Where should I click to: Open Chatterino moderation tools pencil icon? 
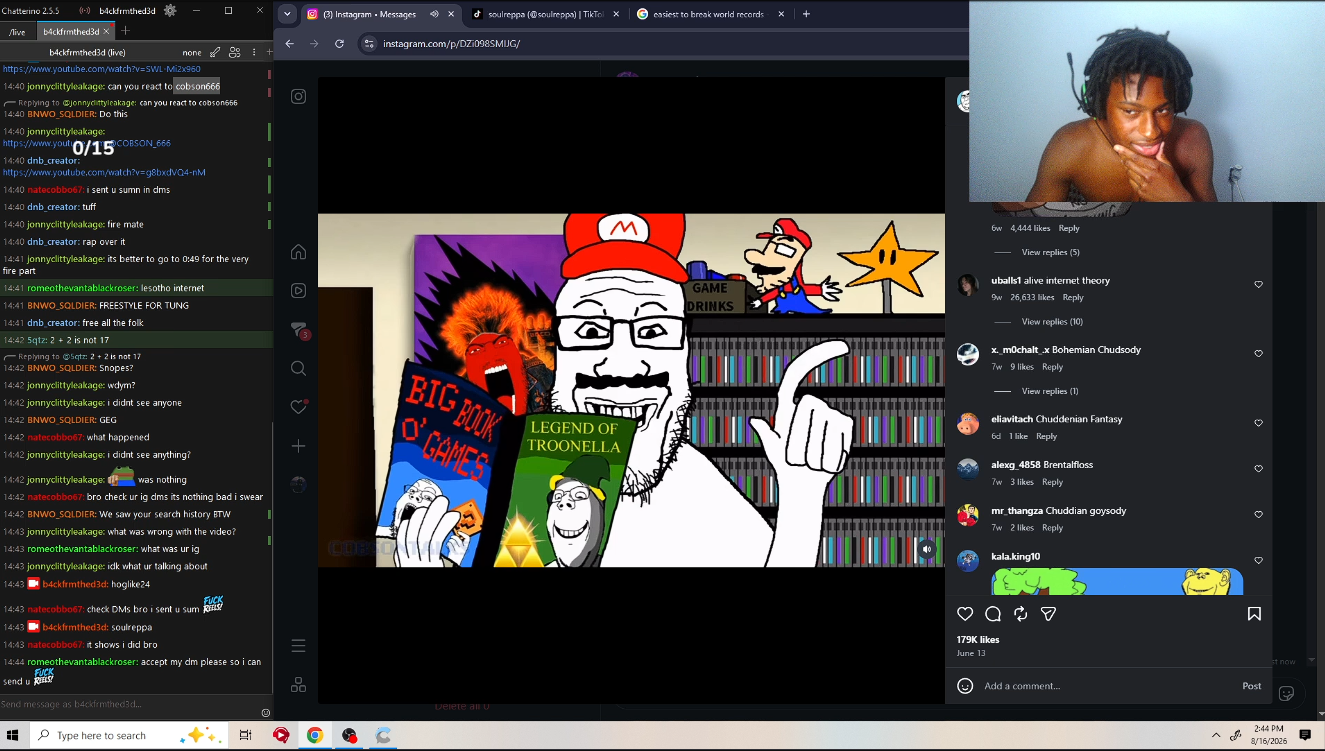(215, 52)
